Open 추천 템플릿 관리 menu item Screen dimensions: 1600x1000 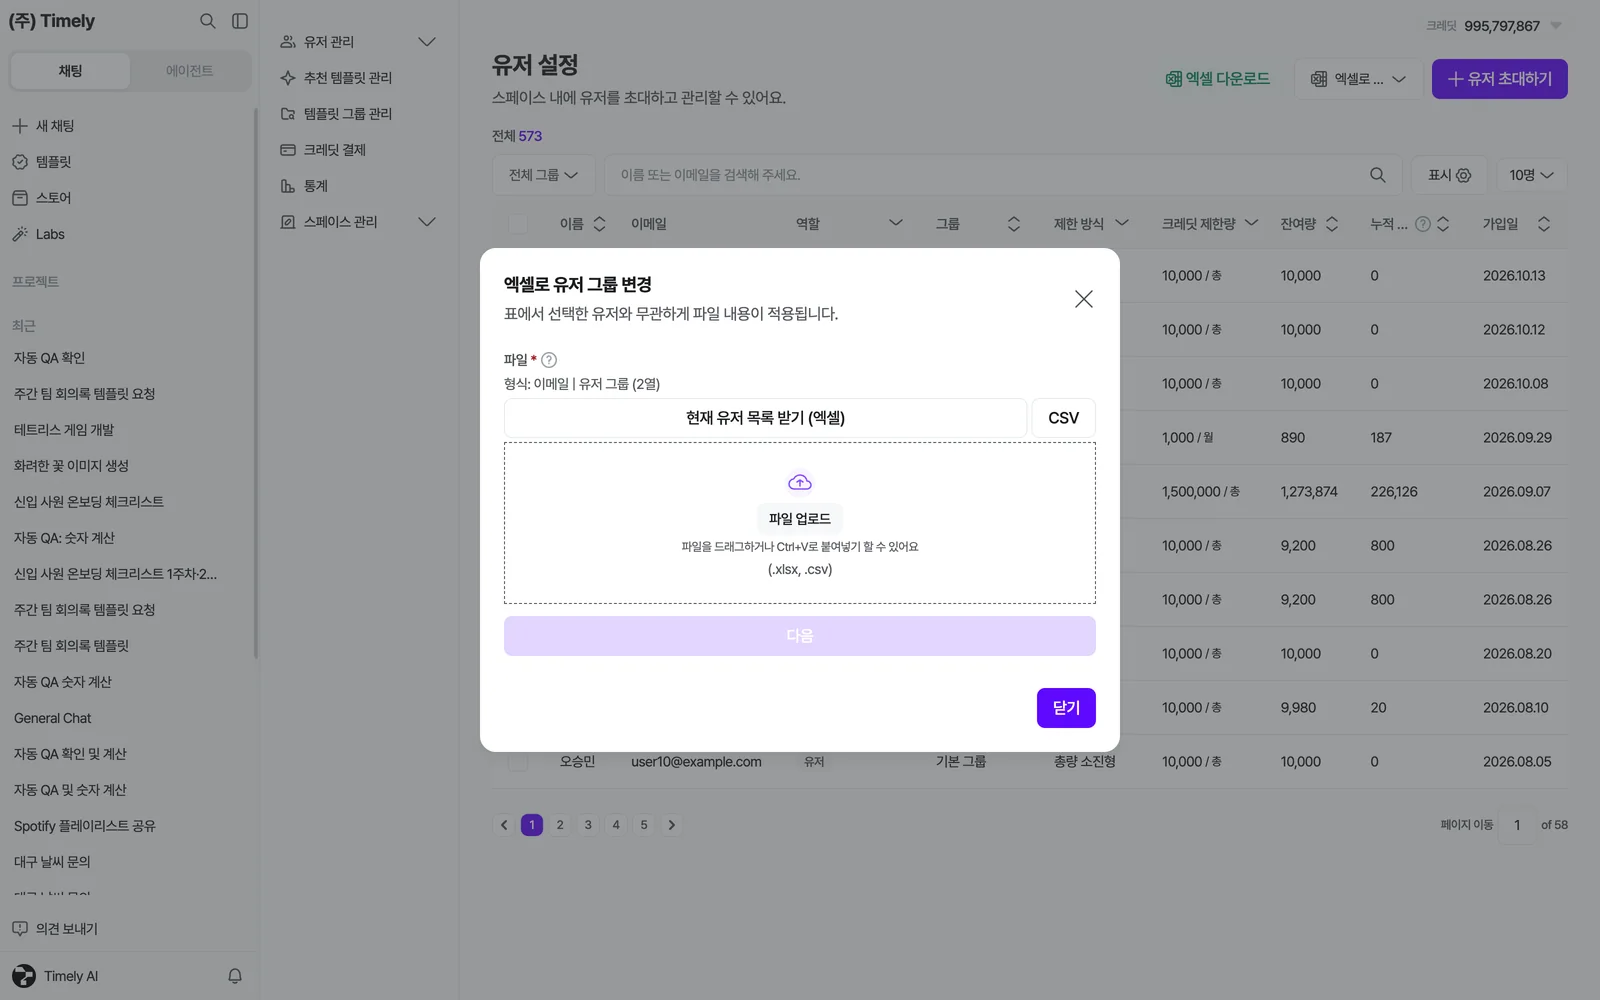click(x=347, y=78)
